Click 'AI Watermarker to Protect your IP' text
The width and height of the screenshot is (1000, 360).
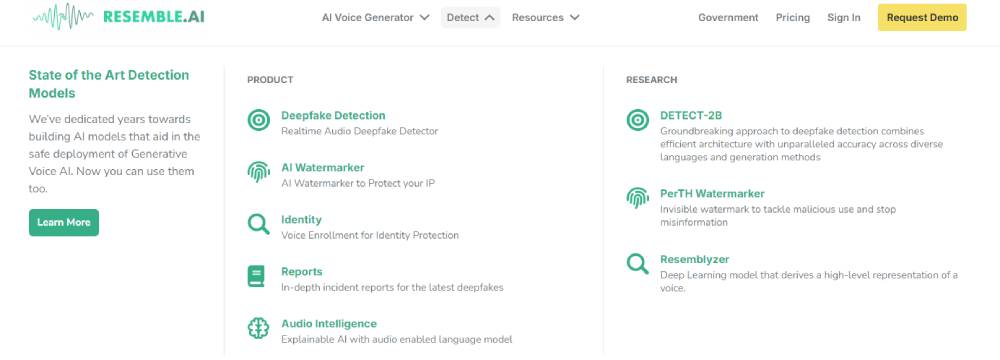358,183
